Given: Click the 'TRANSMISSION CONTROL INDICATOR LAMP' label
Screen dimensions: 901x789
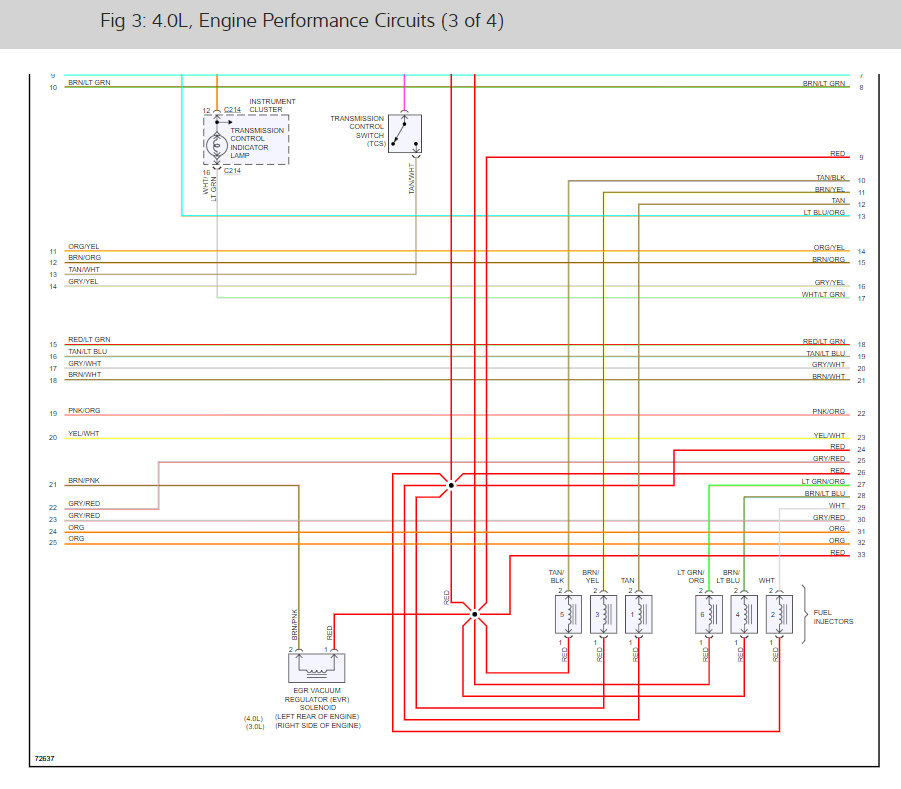Looking at the screenshot, I should (257, 143).
